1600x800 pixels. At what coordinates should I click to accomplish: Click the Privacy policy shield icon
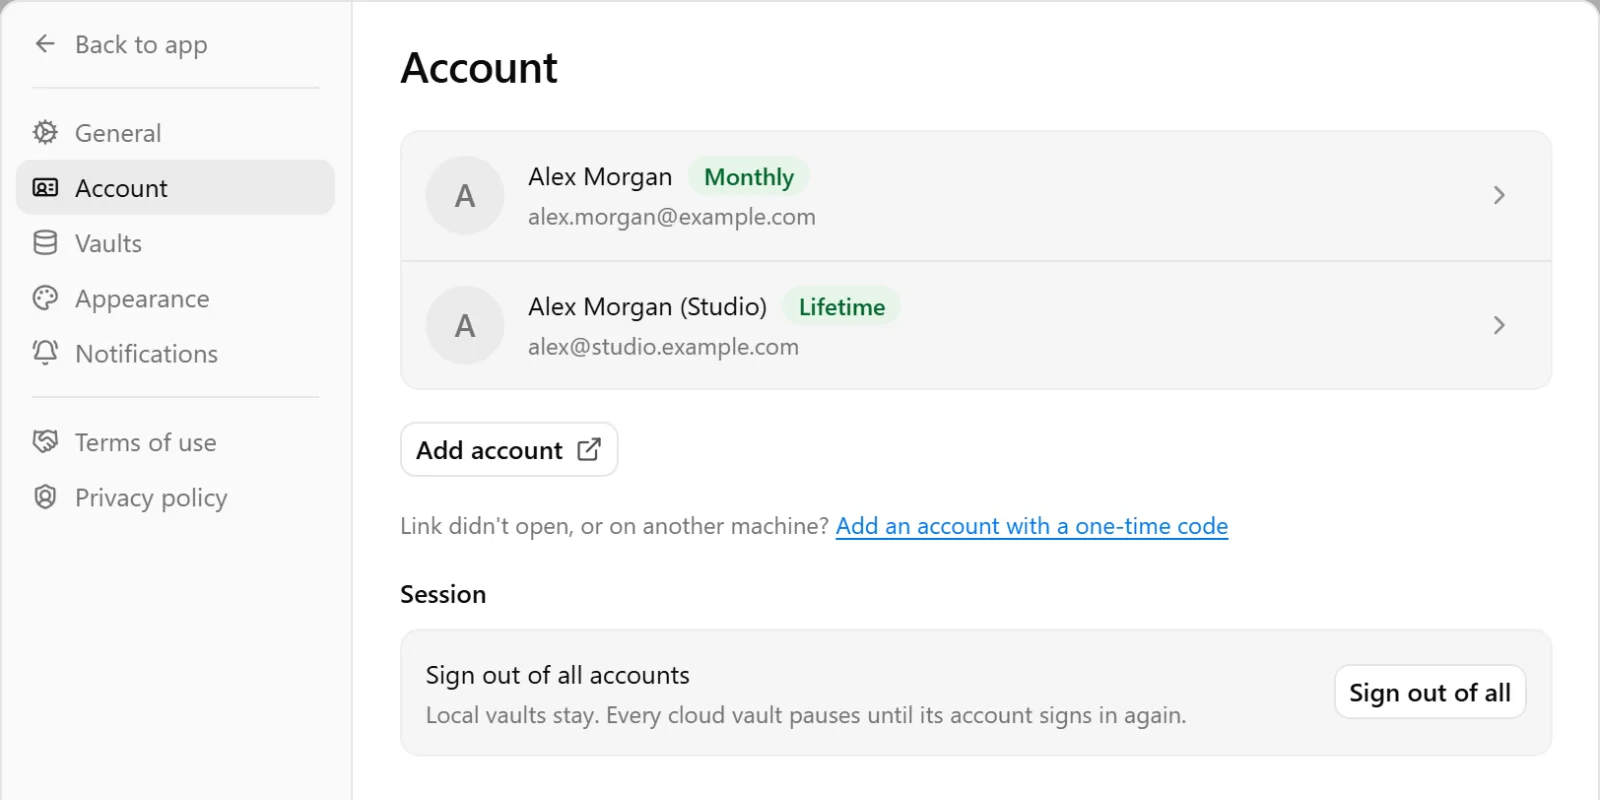point(45,497)
